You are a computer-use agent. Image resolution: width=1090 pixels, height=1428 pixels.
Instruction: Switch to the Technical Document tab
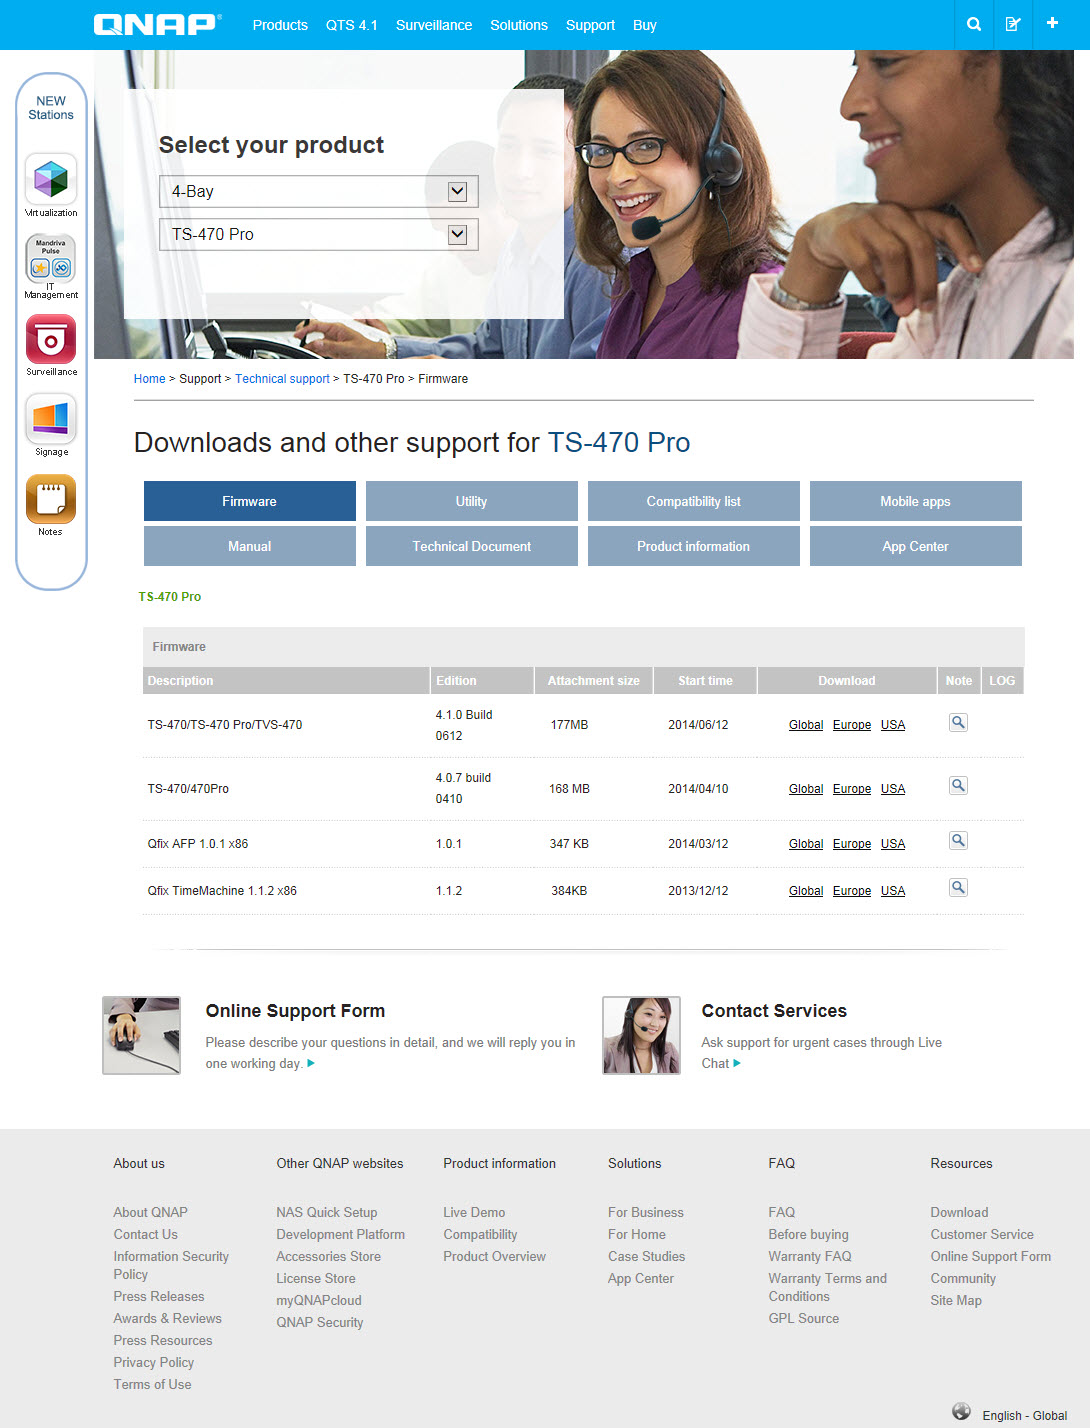(472, 546)
